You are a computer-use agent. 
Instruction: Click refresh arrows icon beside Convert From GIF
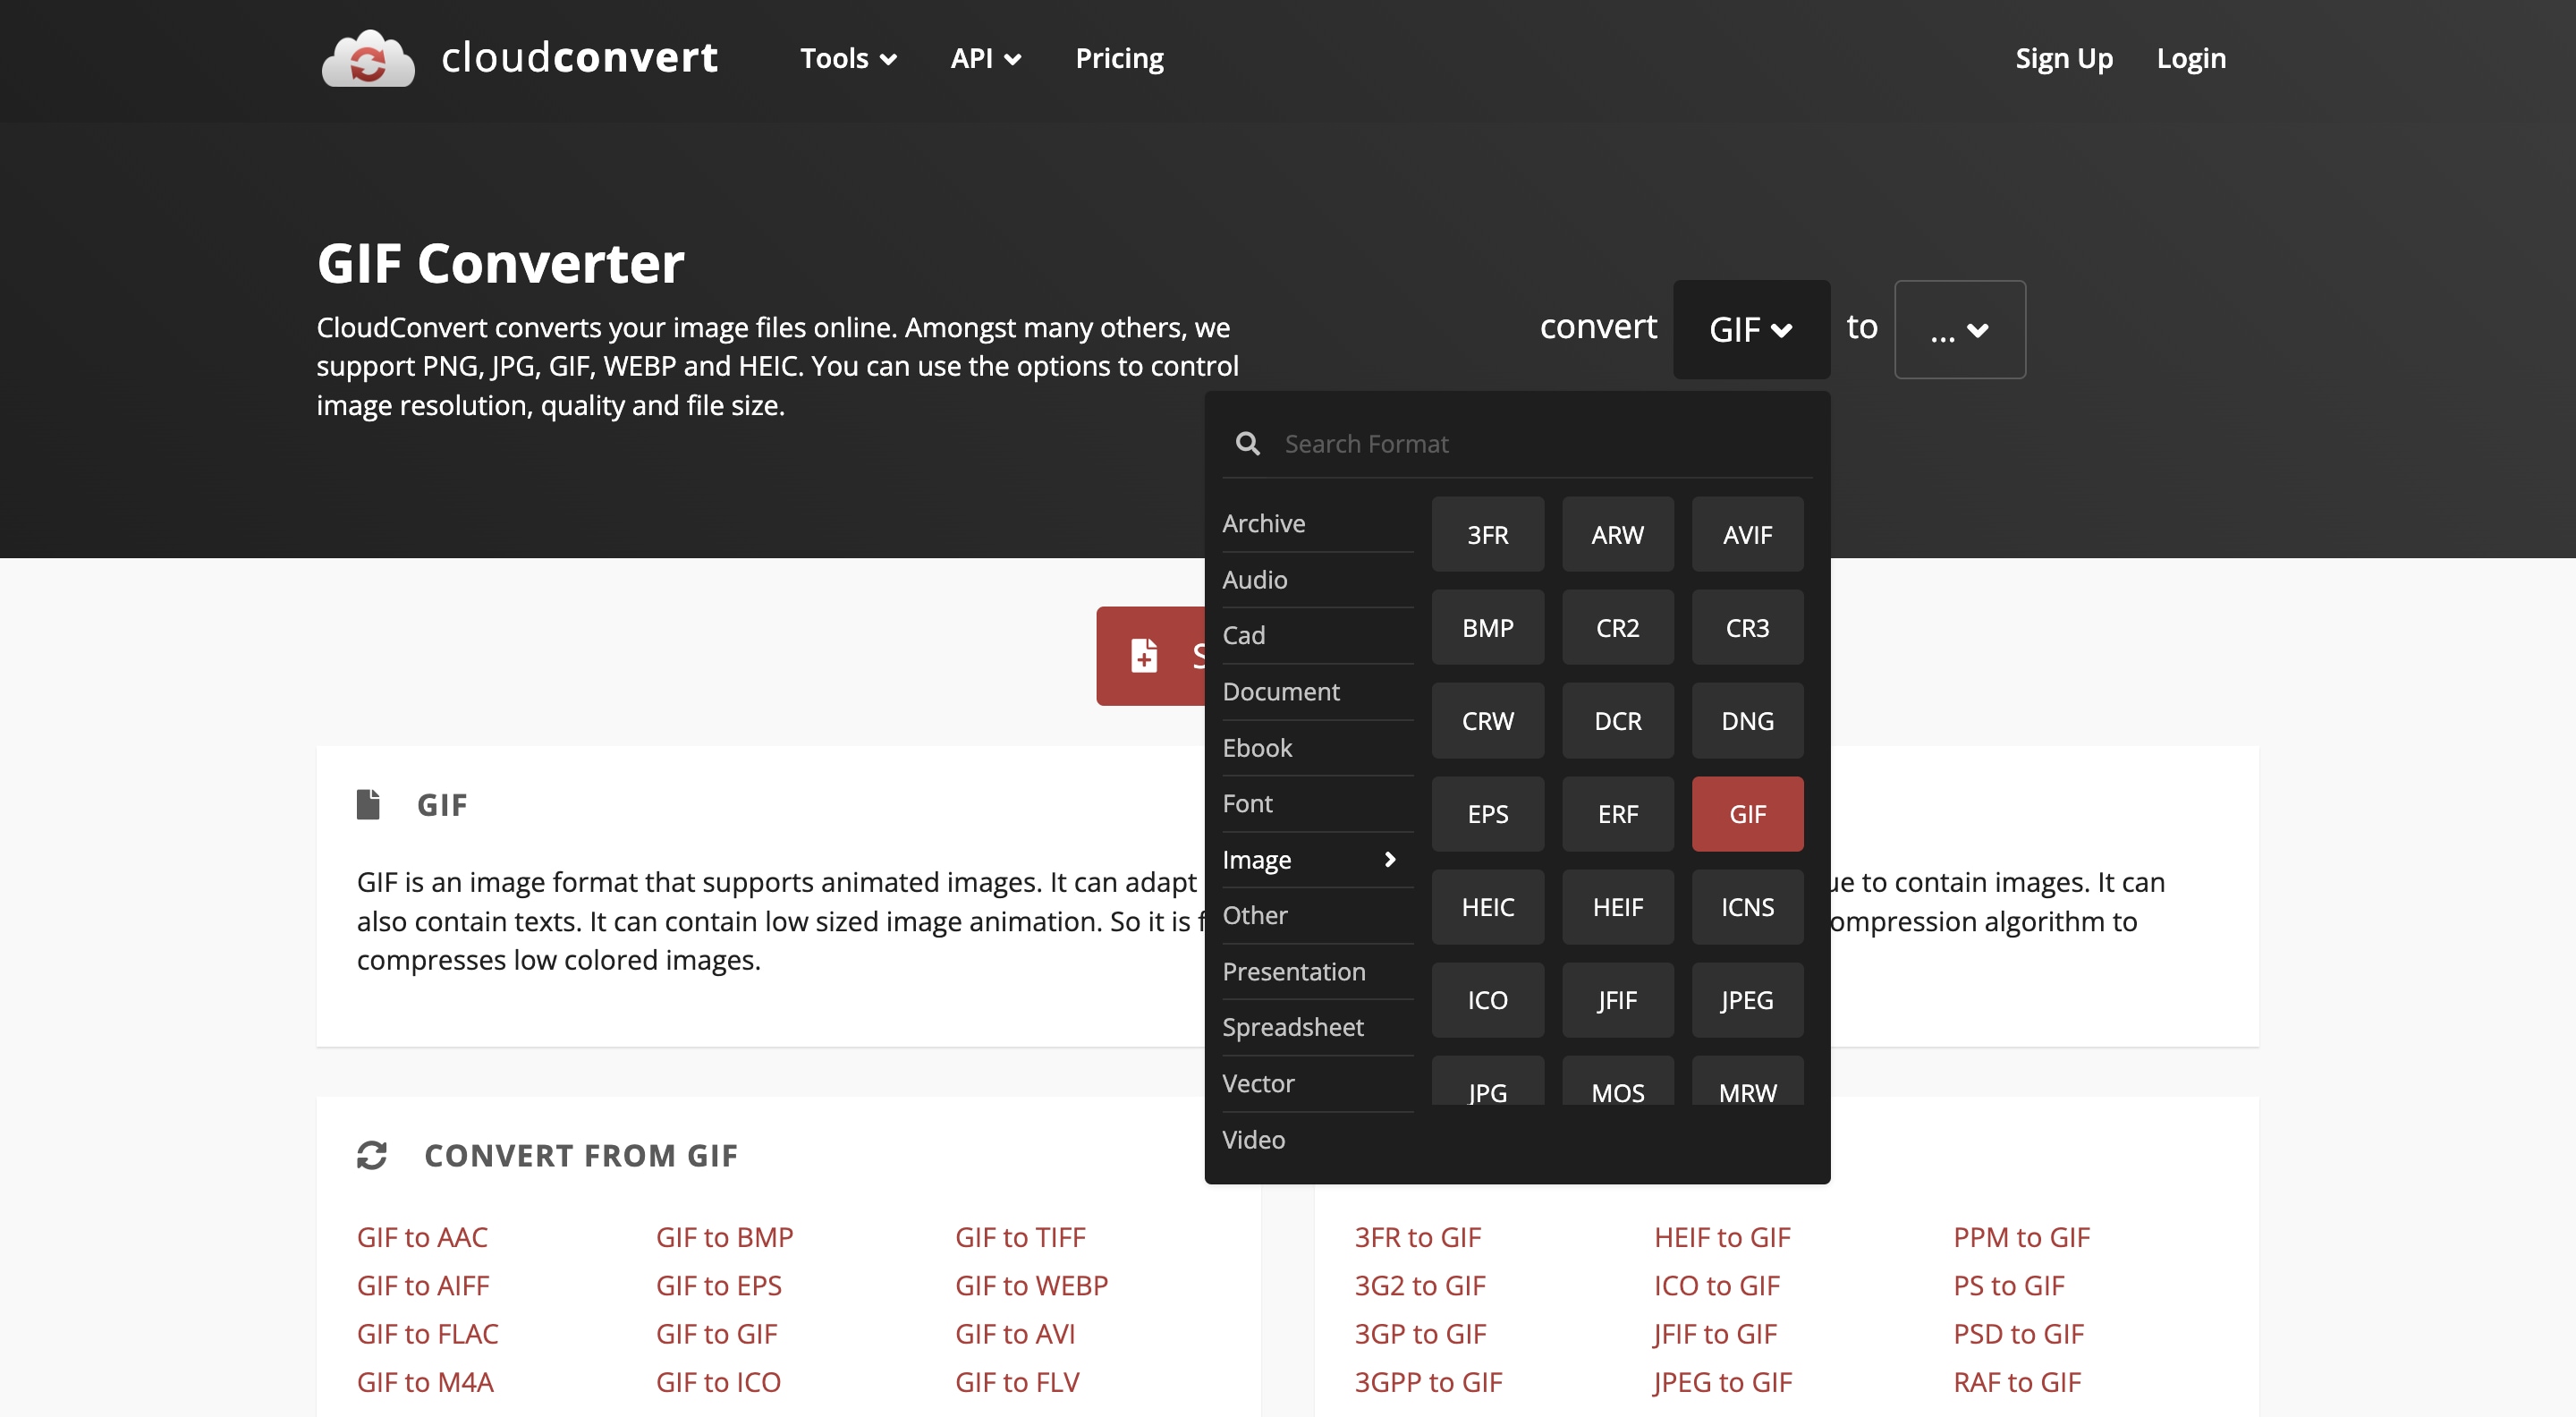372,1155
